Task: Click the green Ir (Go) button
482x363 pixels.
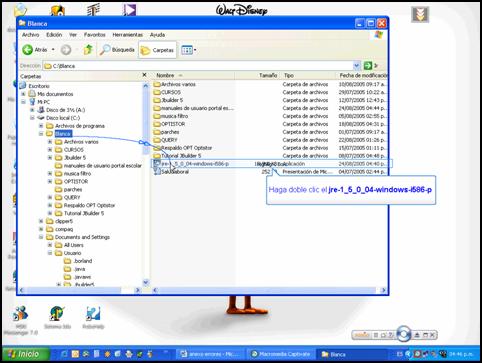Action: coord(368,66)
